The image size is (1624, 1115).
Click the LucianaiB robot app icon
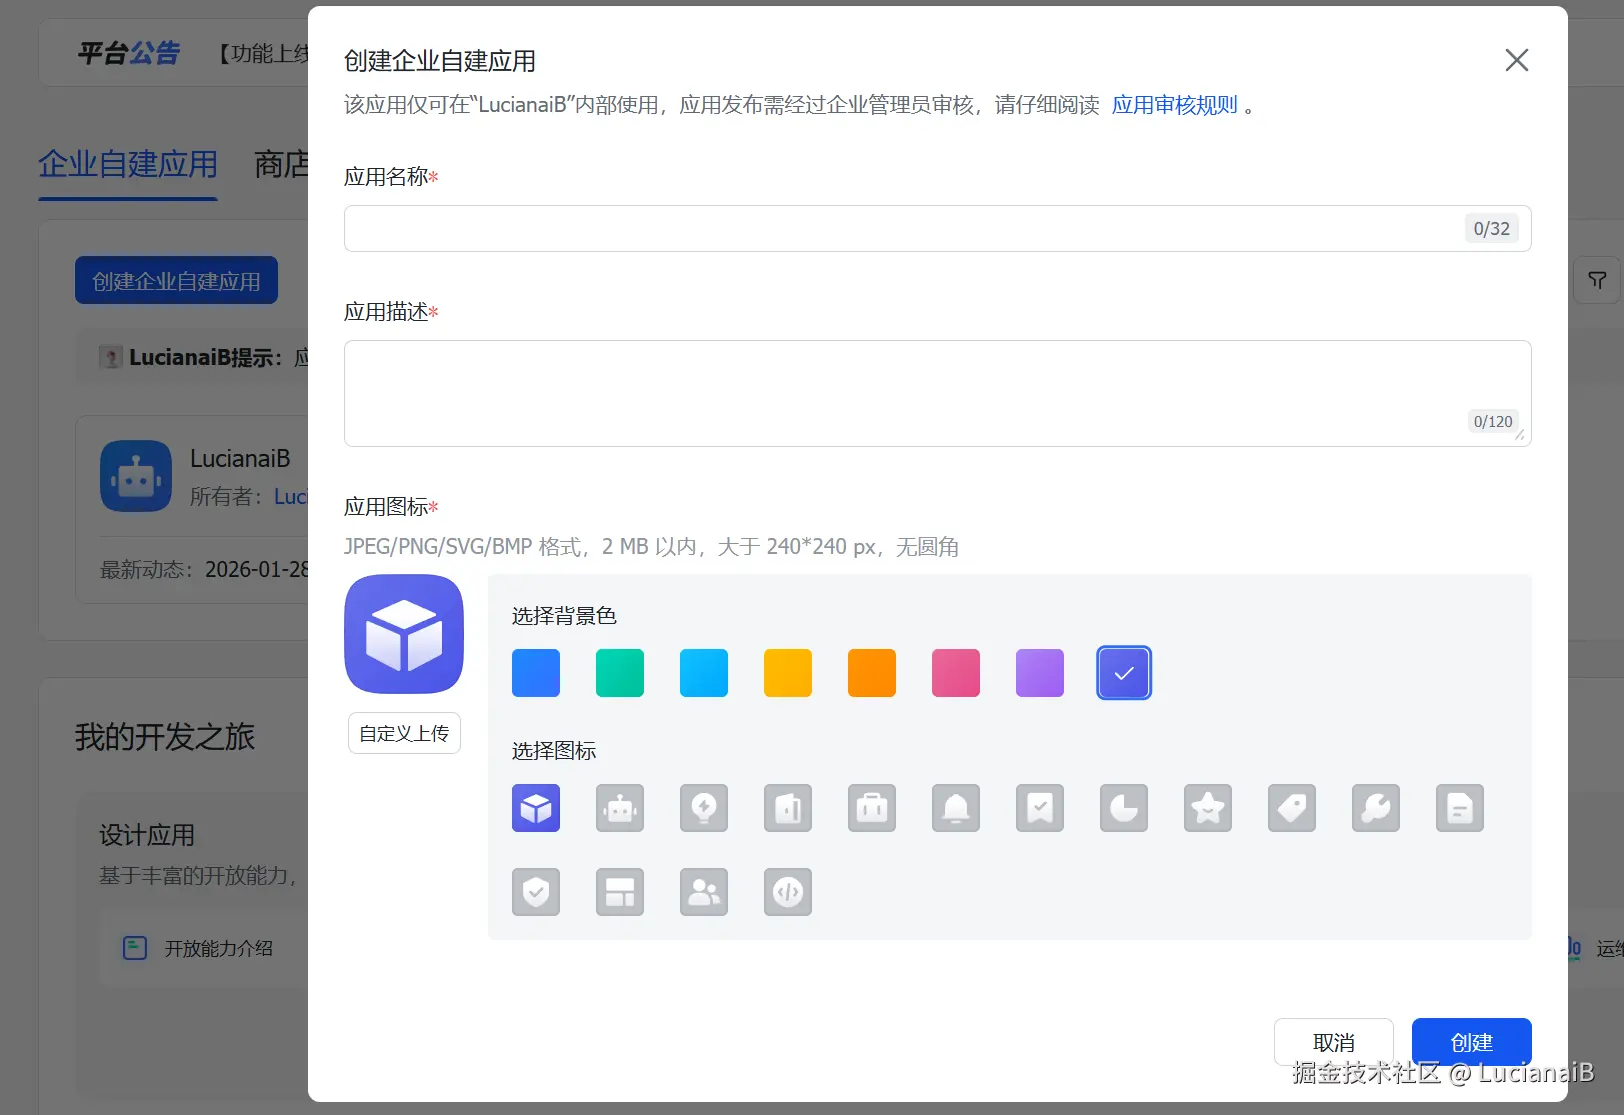coord(136,476)
